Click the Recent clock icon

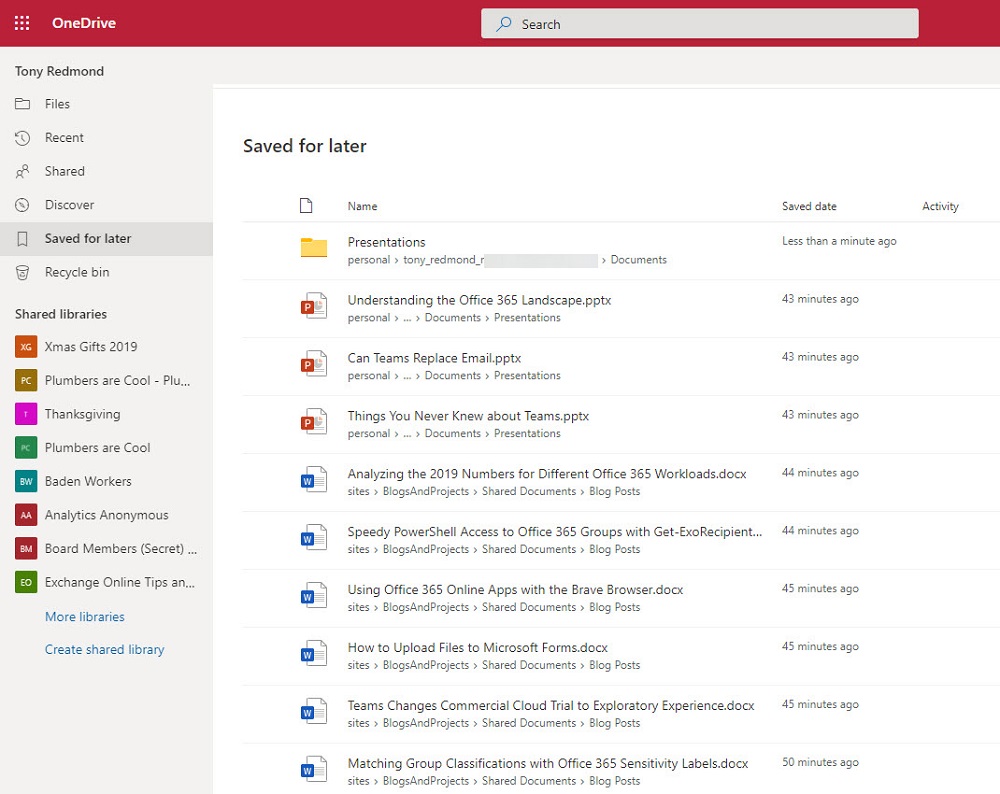click(x=22, y=137)
